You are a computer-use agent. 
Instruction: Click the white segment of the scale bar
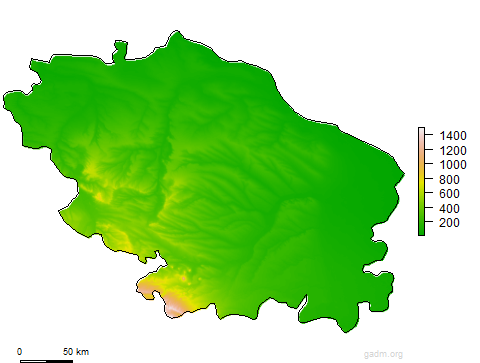coord(33,361)
